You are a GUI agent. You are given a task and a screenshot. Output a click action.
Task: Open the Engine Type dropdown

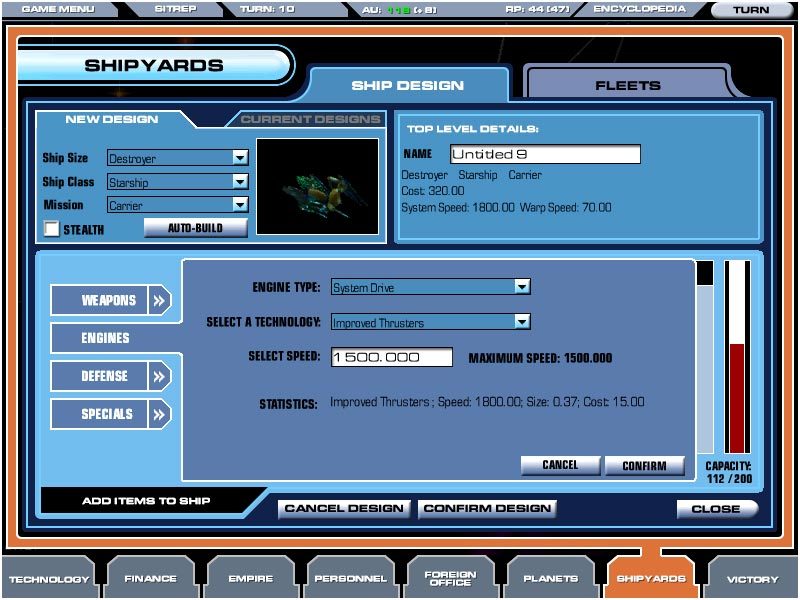(521, 287)
